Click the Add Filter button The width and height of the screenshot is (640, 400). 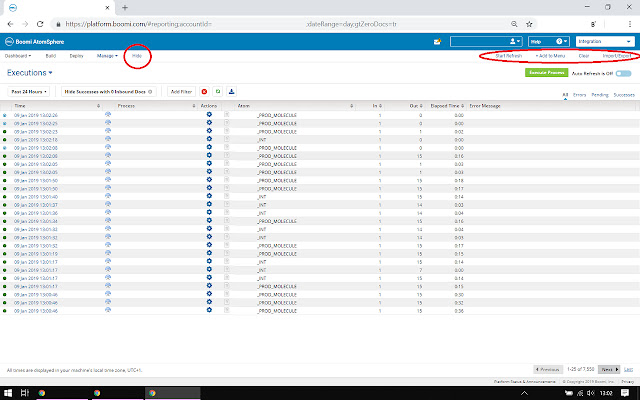point(180,91)
